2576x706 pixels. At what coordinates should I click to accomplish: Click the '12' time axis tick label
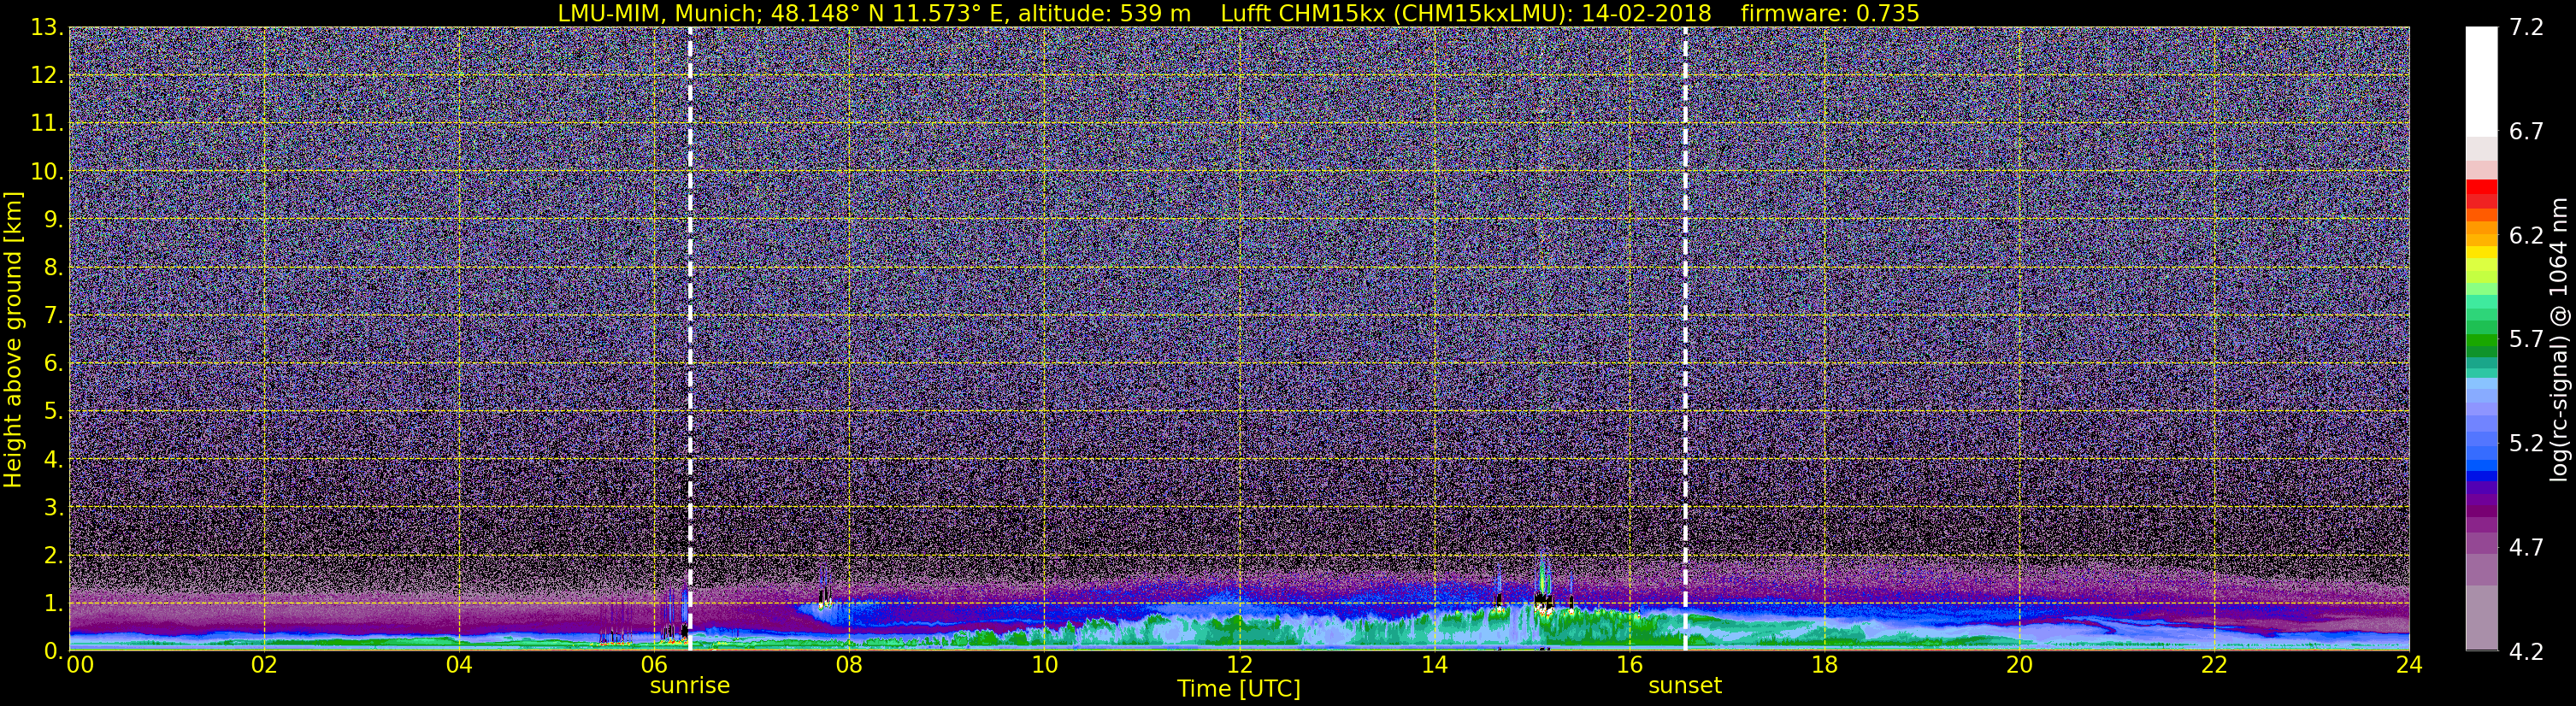coord(1239,664)
